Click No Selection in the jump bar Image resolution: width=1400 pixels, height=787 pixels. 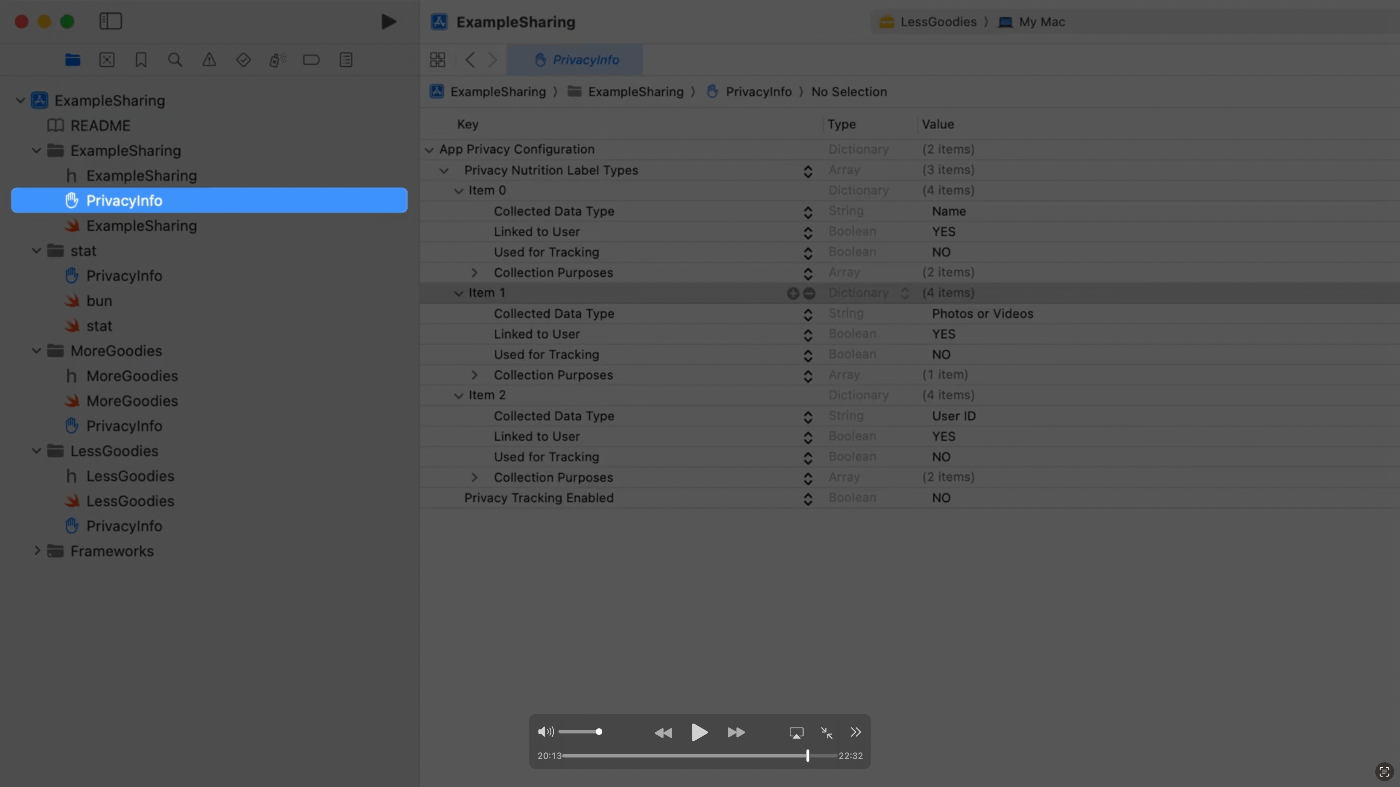849,92
